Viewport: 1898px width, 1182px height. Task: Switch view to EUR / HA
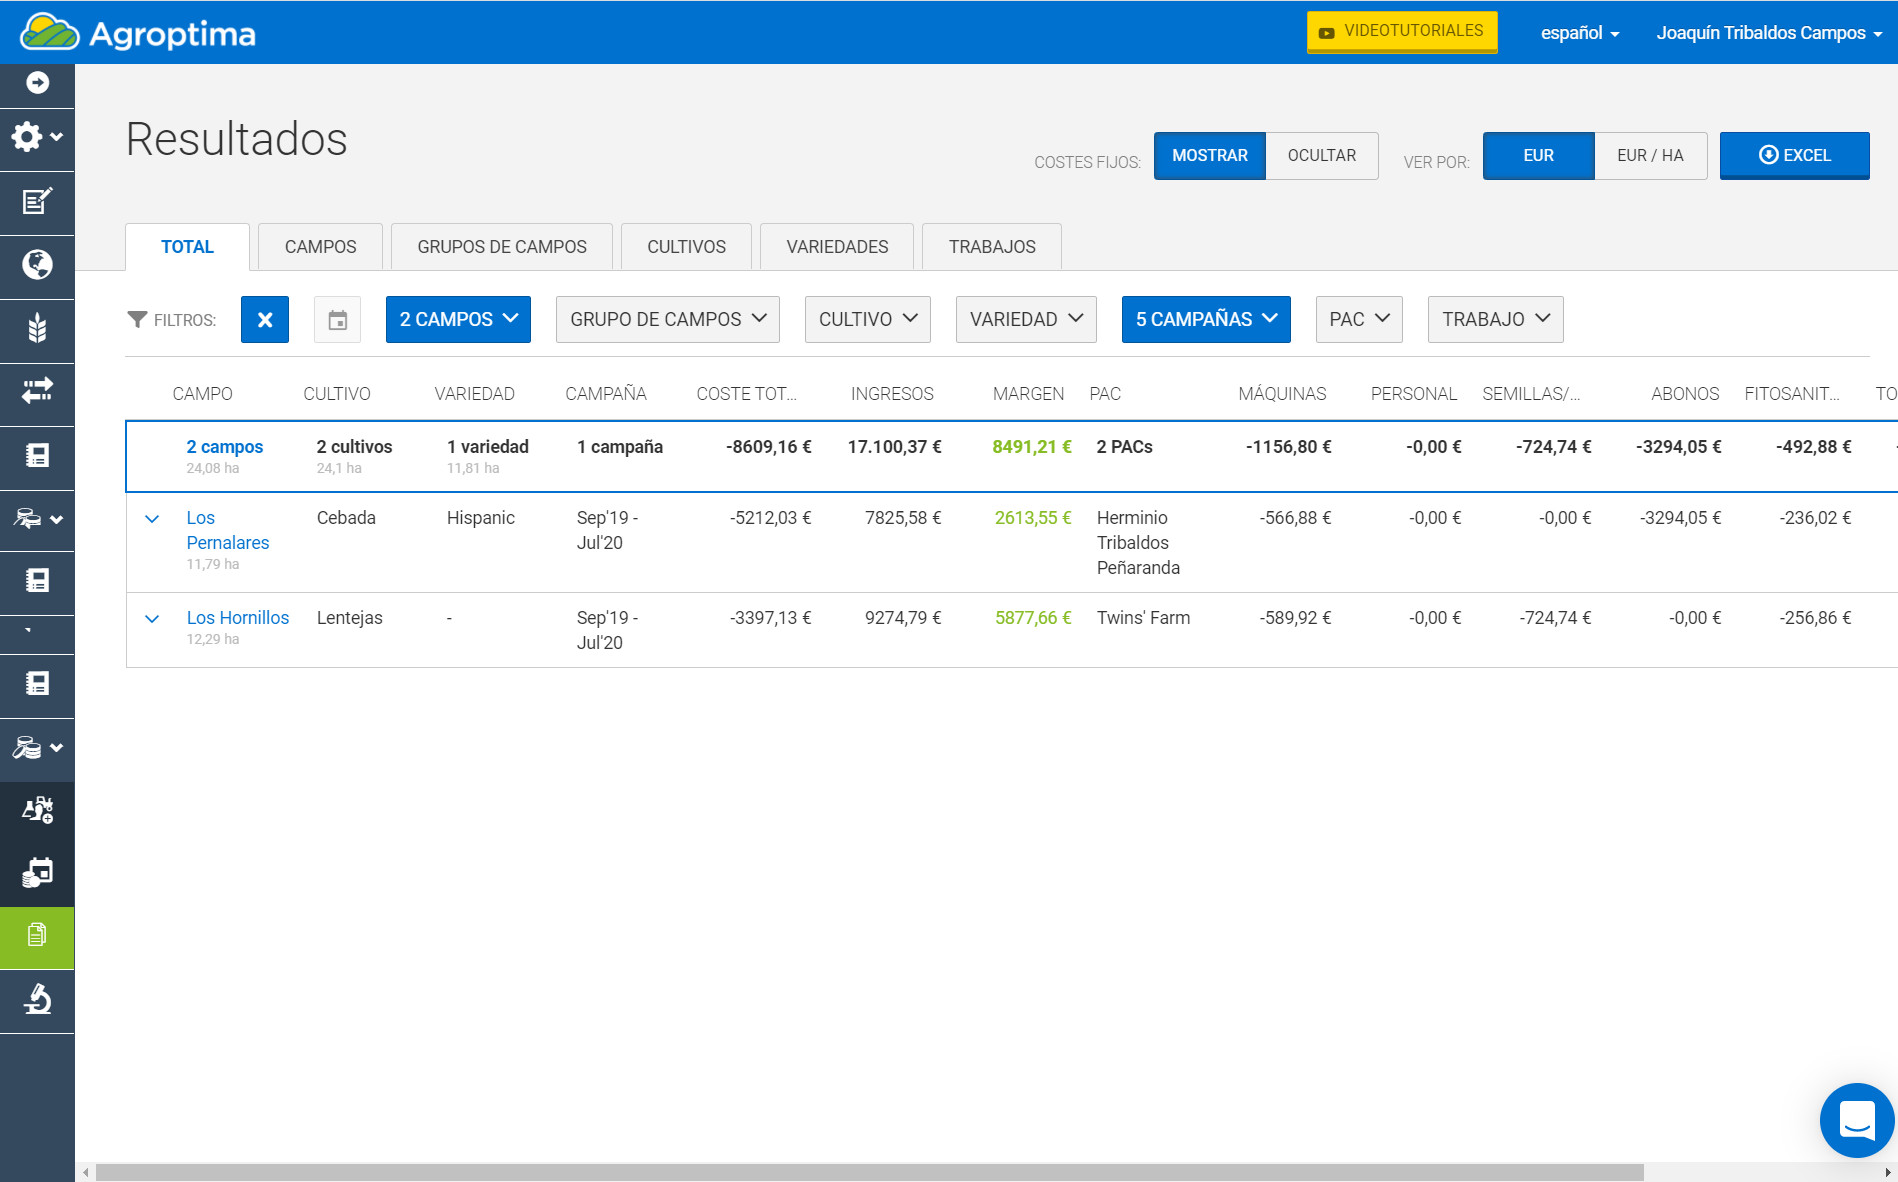click(1650, 156)
